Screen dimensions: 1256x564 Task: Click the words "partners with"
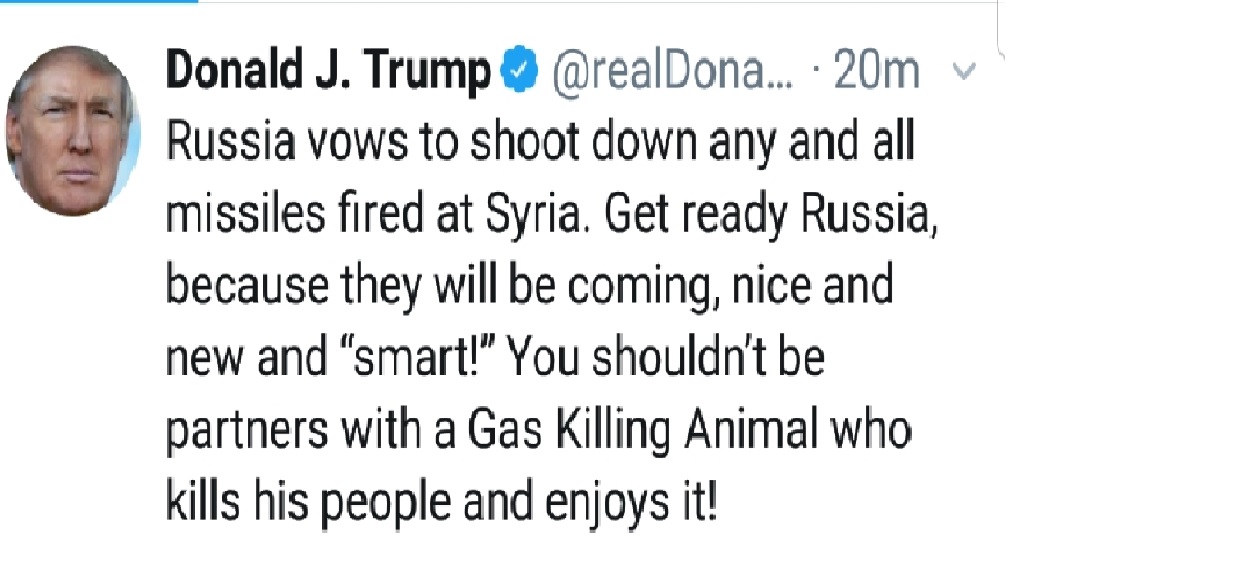[x=282, y=431]
